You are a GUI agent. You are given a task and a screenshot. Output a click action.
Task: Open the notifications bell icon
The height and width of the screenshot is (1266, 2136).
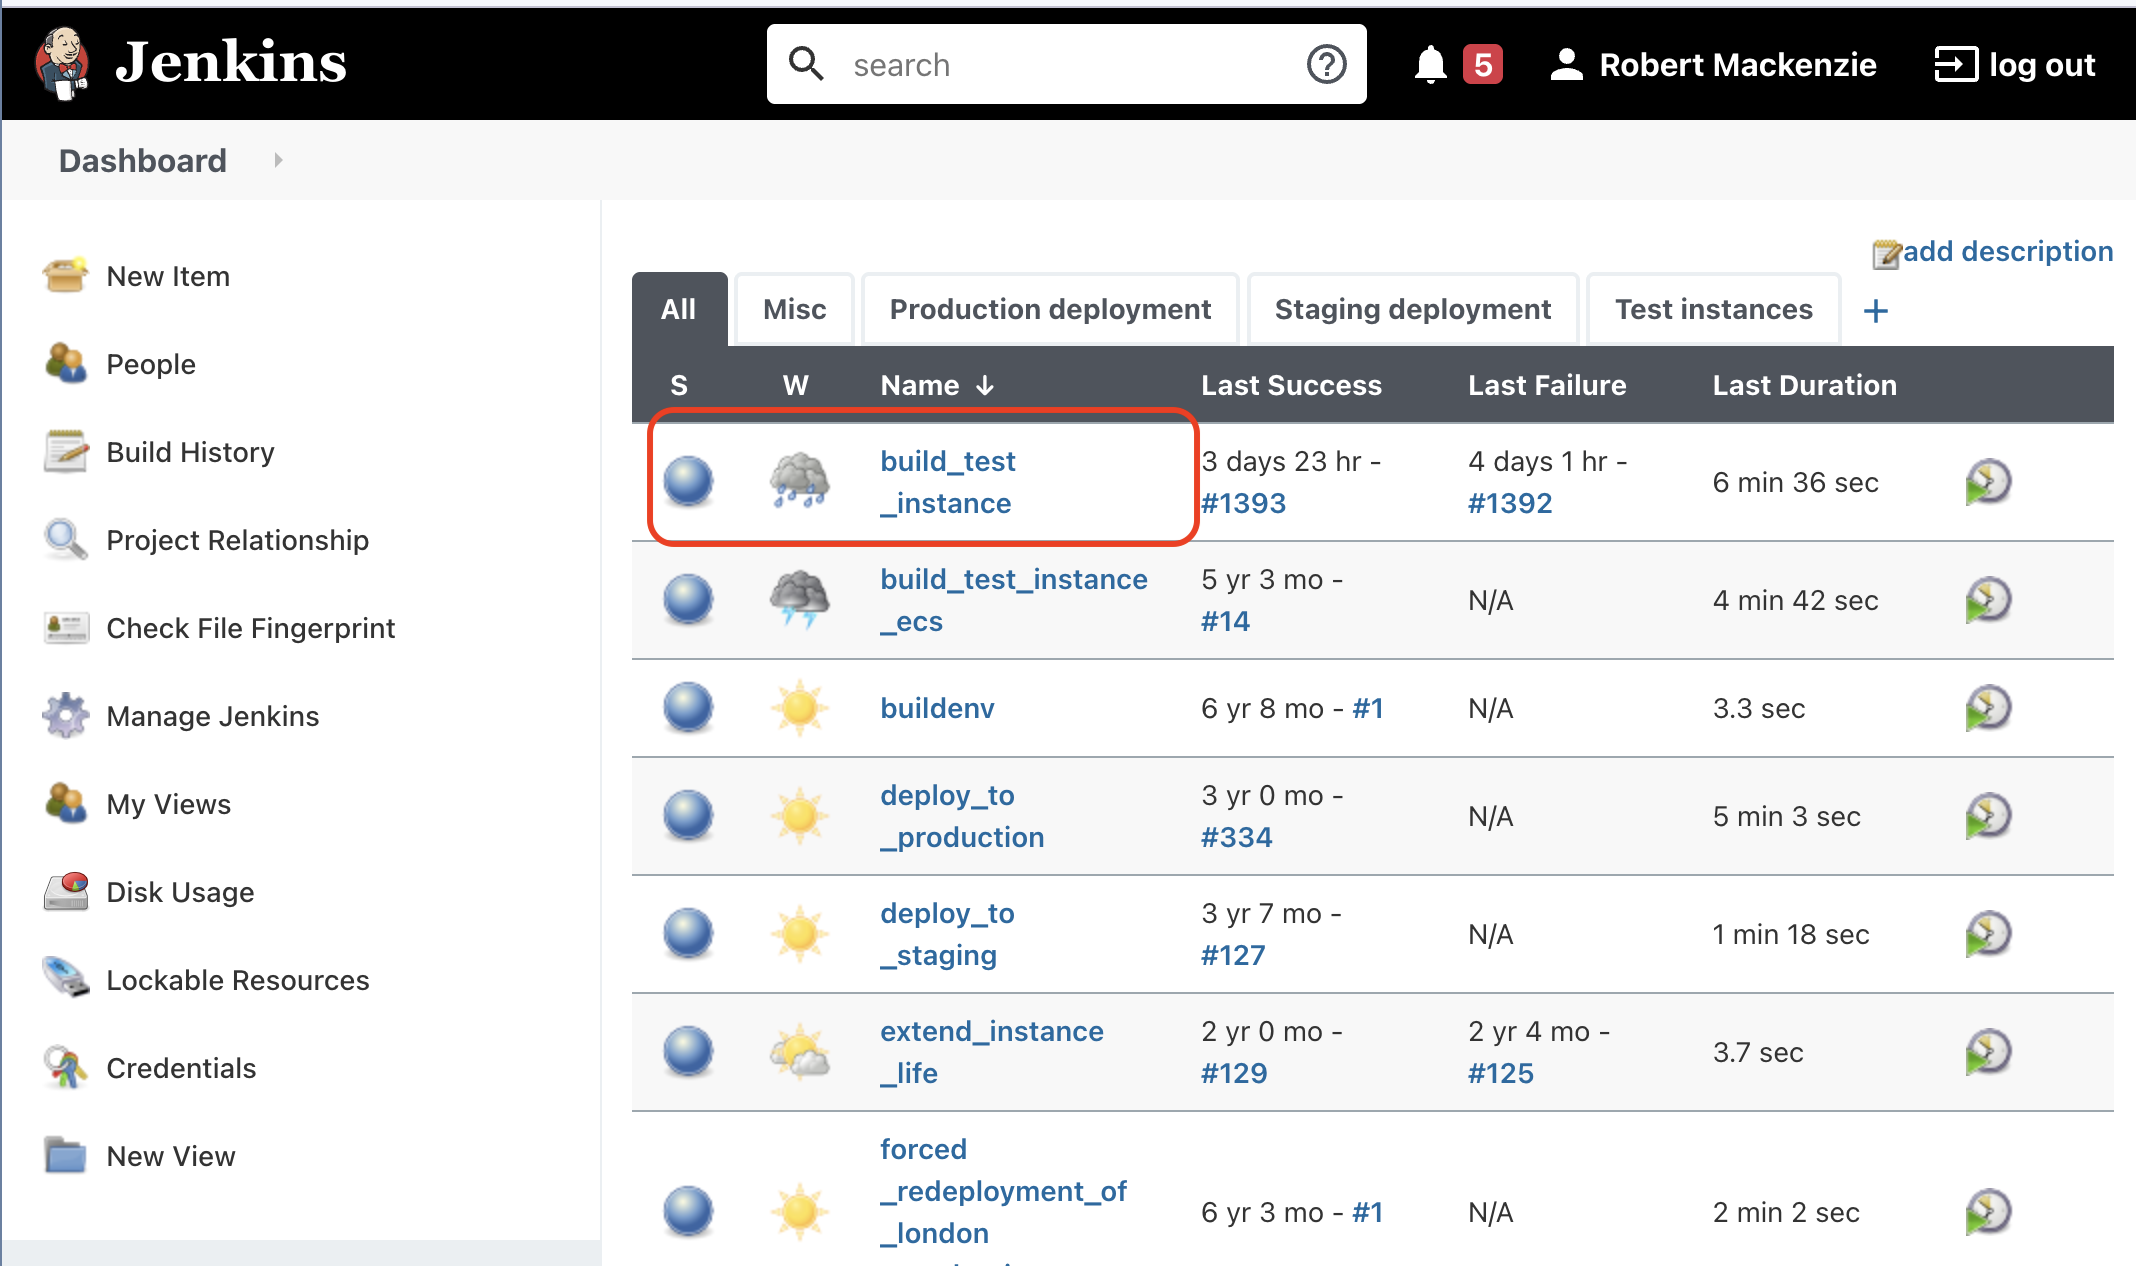1430,64
